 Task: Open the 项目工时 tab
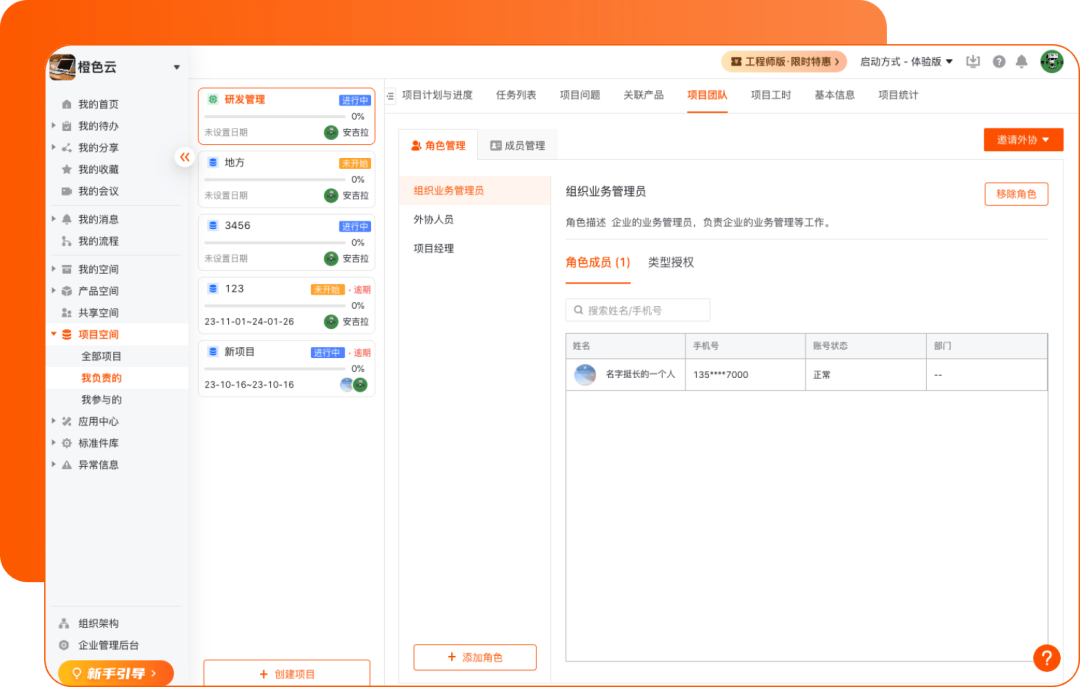[770, 95]
